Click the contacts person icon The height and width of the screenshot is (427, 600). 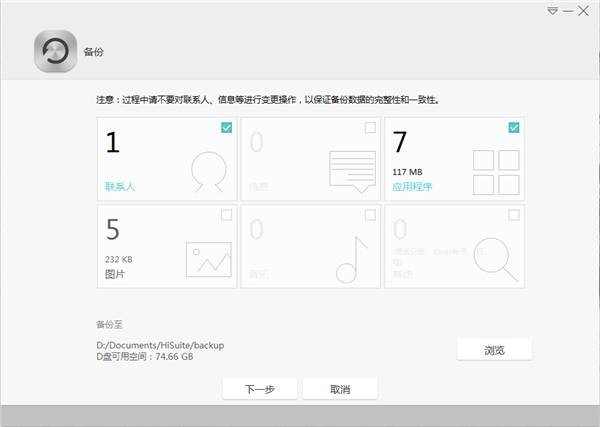point(208,172)
